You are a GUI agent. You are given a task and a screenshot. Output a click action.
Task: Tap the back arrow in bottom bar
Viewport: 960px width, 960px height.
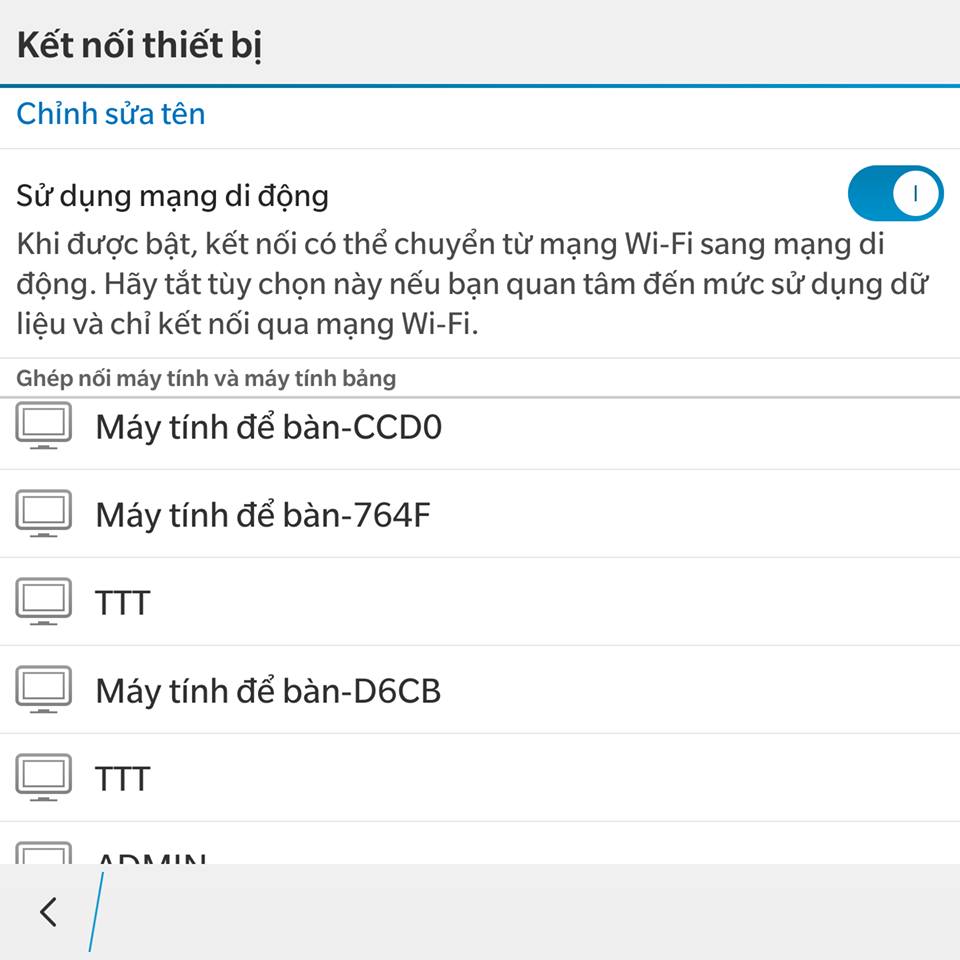pos(48,912)
